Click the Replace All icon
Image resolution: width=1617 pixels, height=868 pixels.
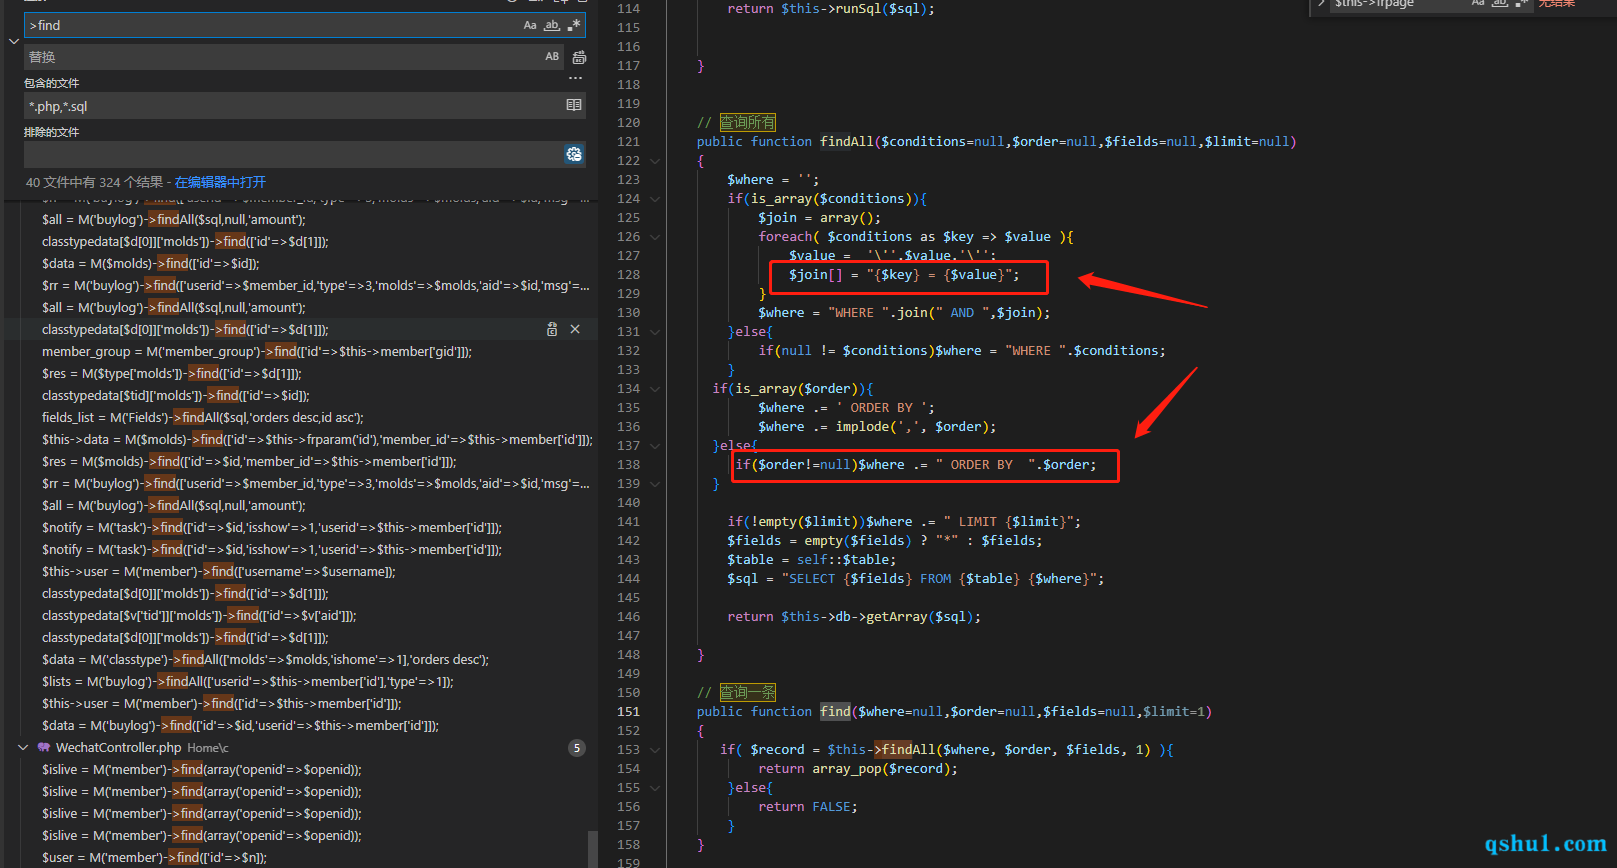(x=579, y=57)
